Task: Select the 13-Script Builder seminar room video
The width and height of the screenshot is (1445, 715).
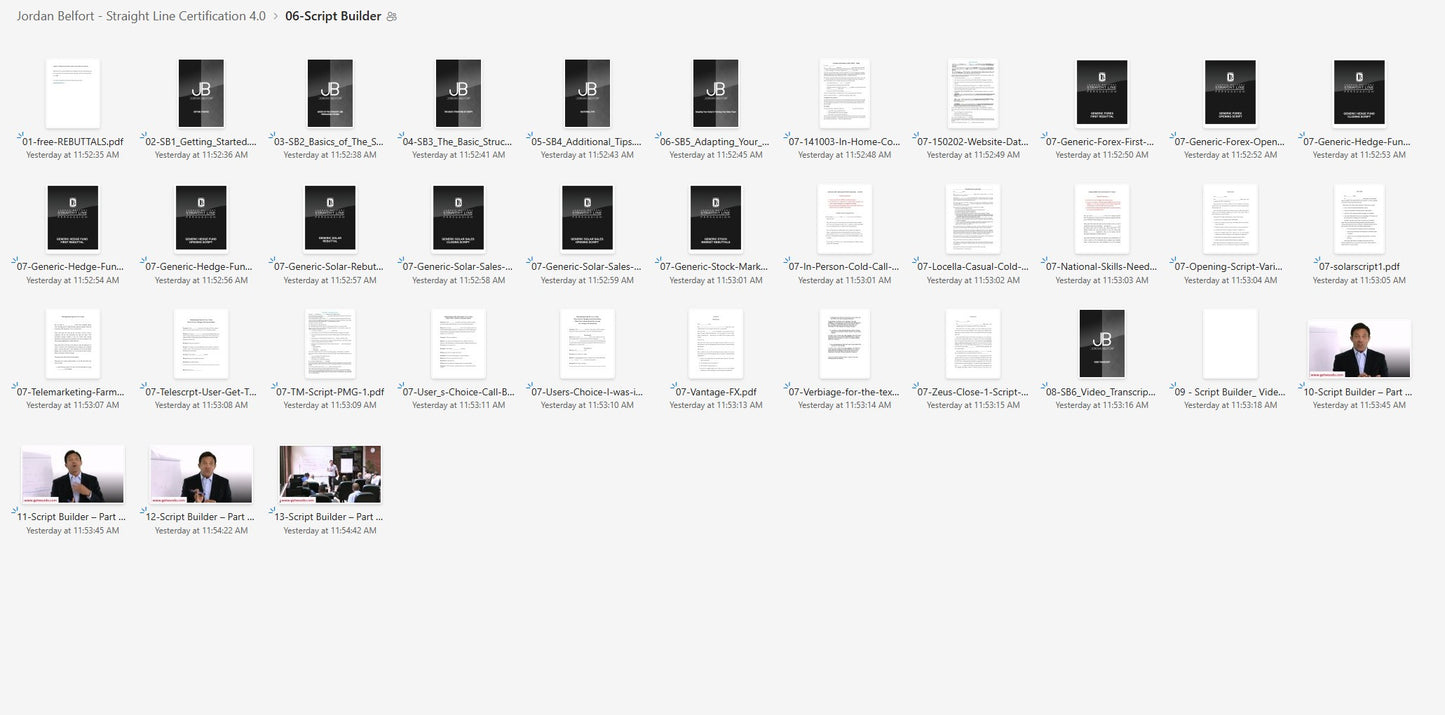Action: tap(330, 474)
